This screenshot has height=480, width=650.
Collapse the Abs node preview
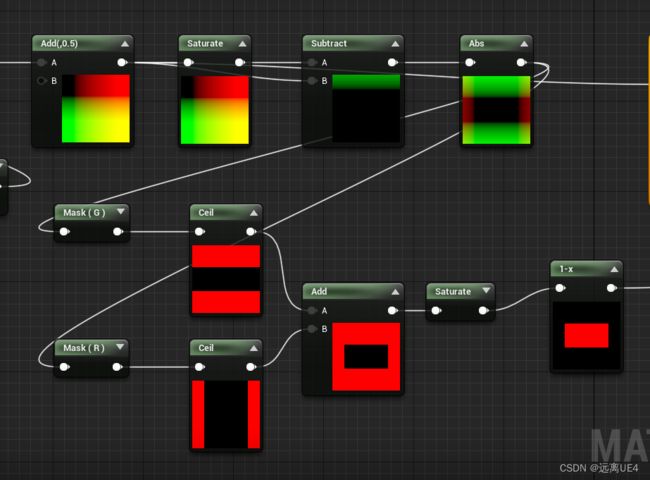point(524,44)
